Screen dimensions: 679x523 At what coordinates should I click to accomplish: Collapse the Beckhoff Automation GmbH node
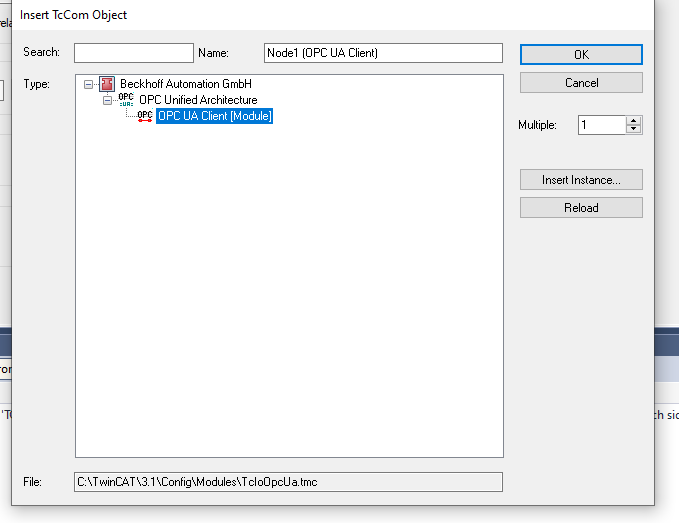[x=88, y=84]
